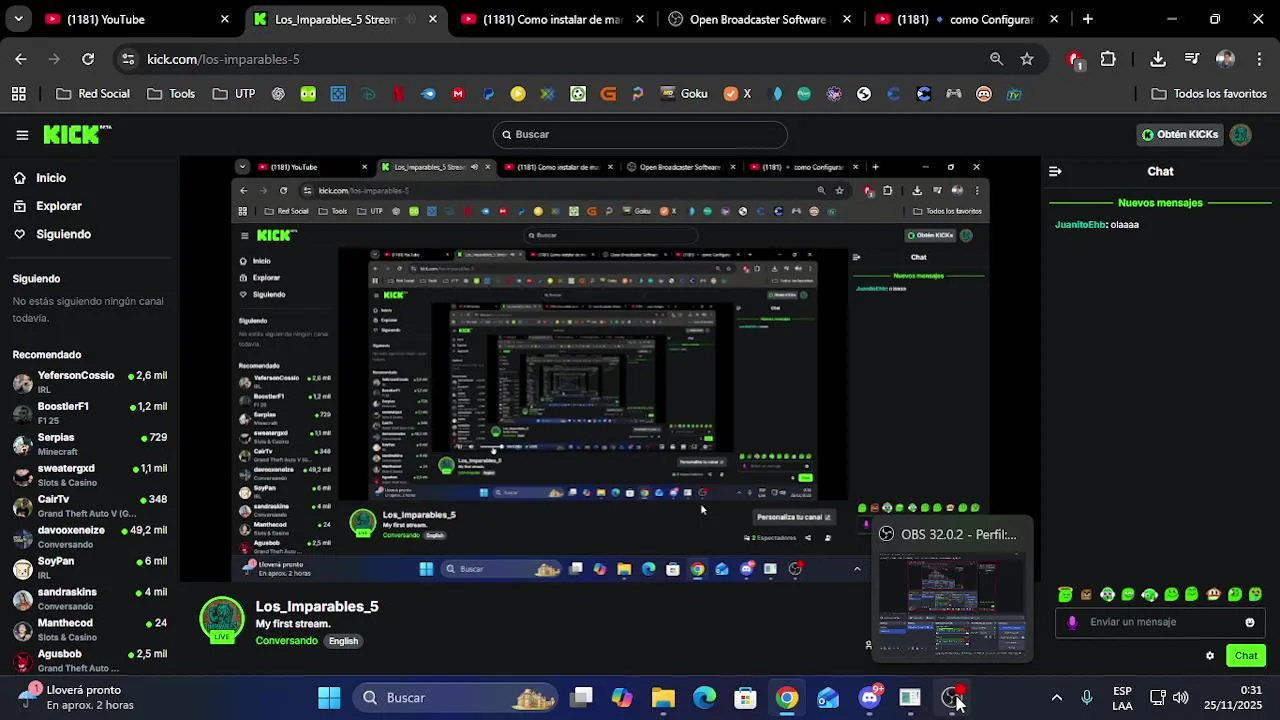Click the Conversando category under the stream title

[286, 641]
